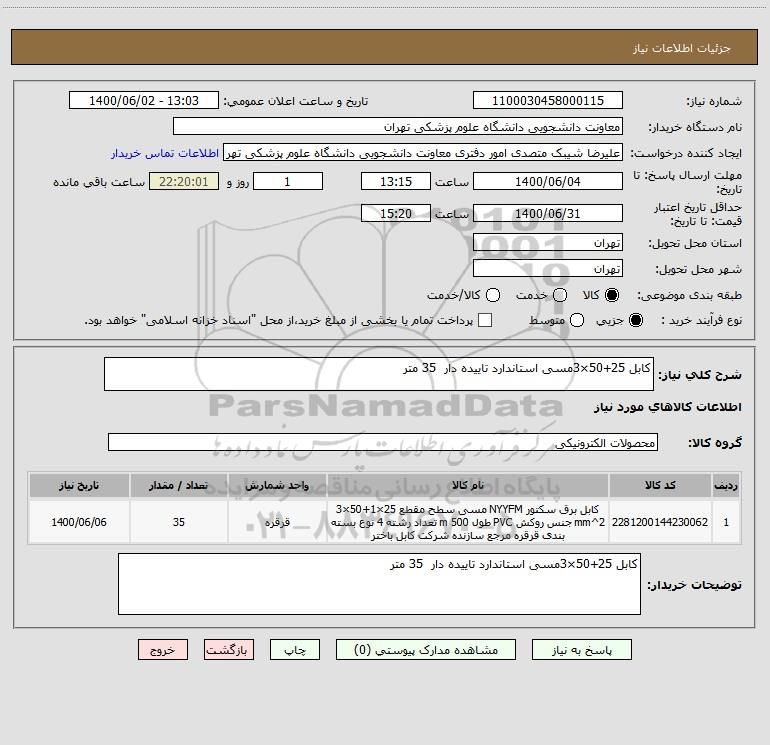Click the remaining time field 22:20:01

pyautogui.click(x=184, y=181)
